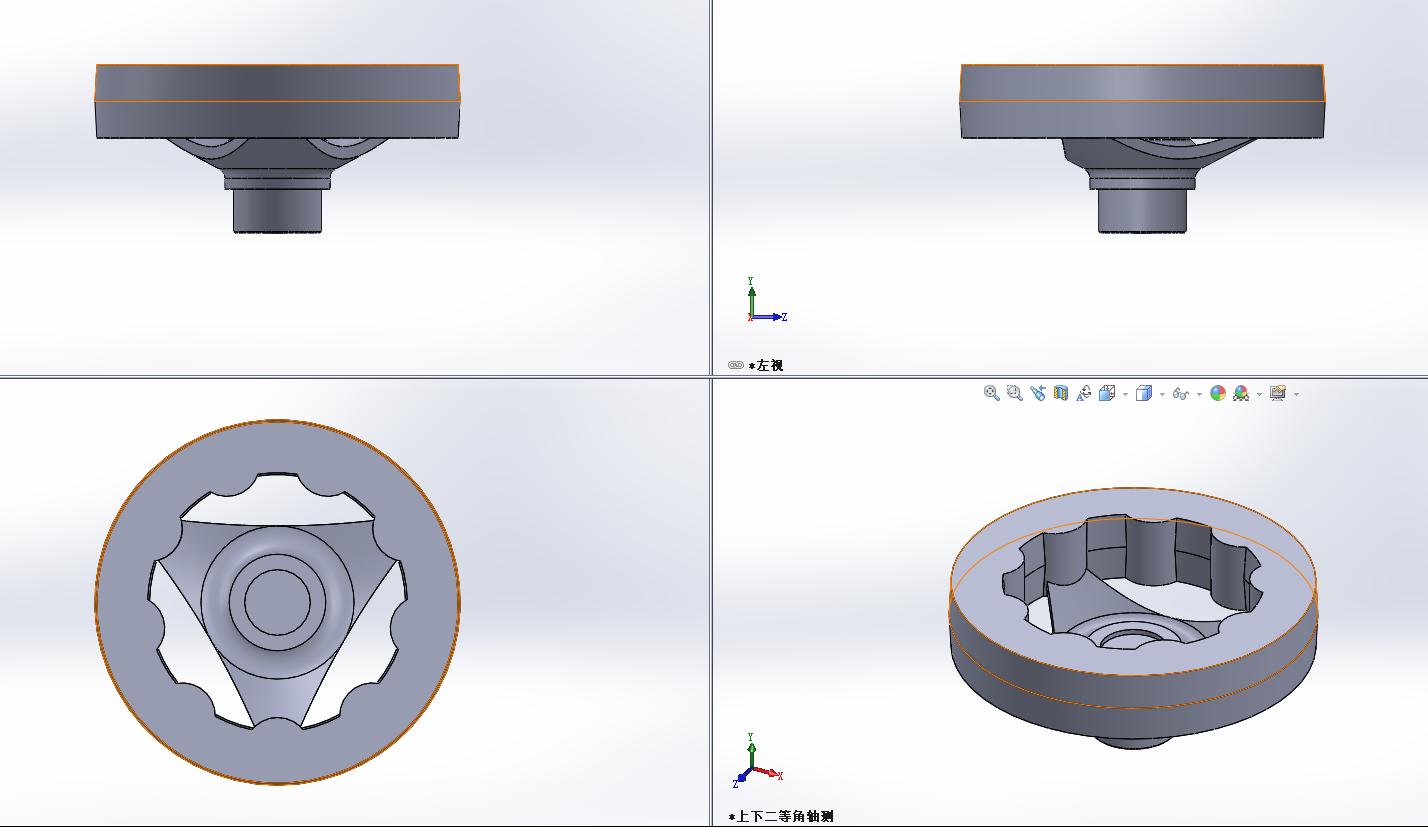Open Edit Appearance with the color ball icon
This screenshot has width=1428, height=827.
point(1218,394)
